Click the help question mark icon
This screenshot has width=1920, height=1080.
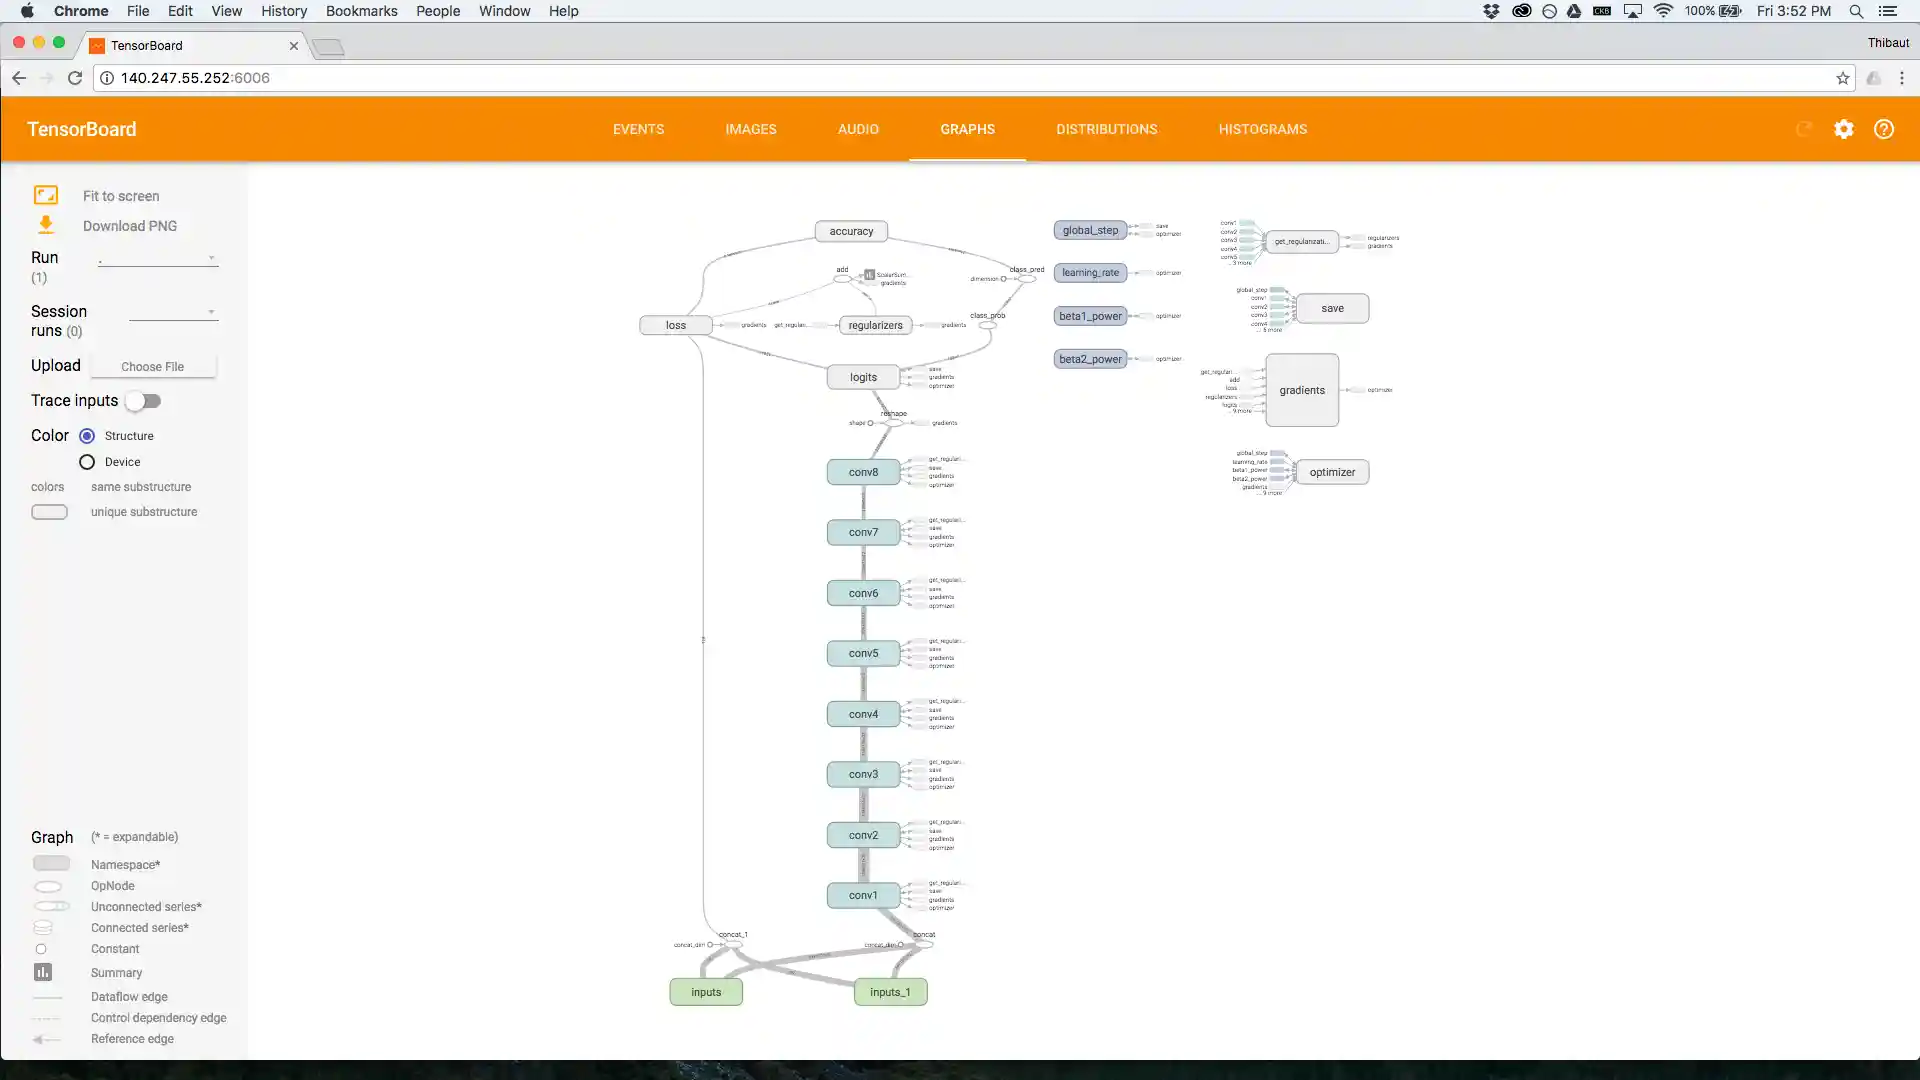[x=1884, y=129]
